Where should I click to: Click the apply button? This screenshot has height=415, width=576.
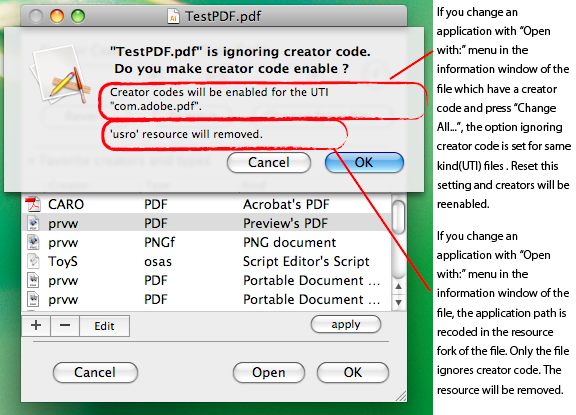346,324
